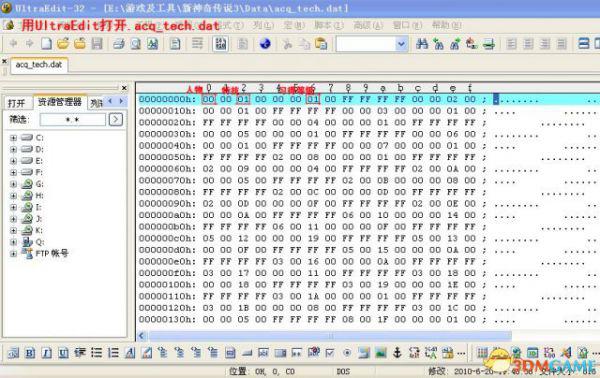Click the 筛选 filter input field

click(x=73, y=119)
